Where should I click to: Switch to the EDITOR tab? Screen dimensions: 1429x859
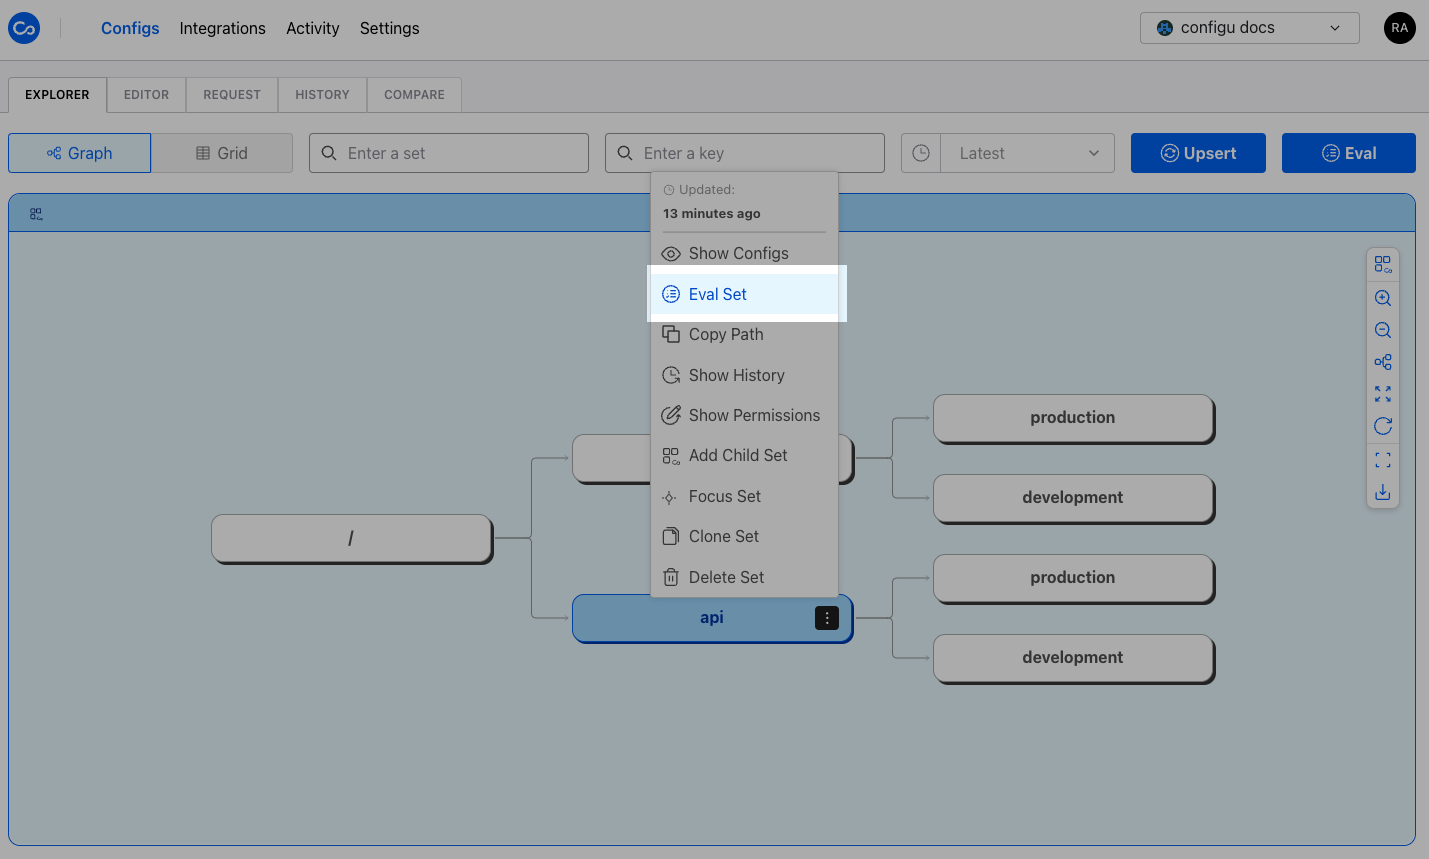pyautogui.click(x=147, y=95)
